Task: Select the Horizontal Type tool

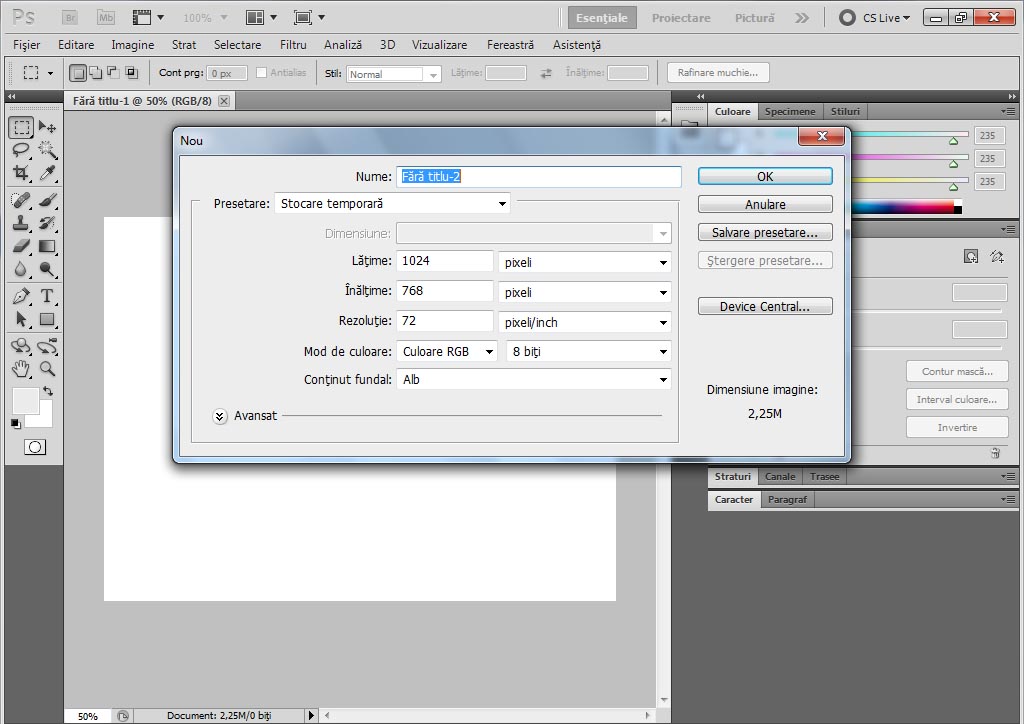Action: [x=47, y=296]
